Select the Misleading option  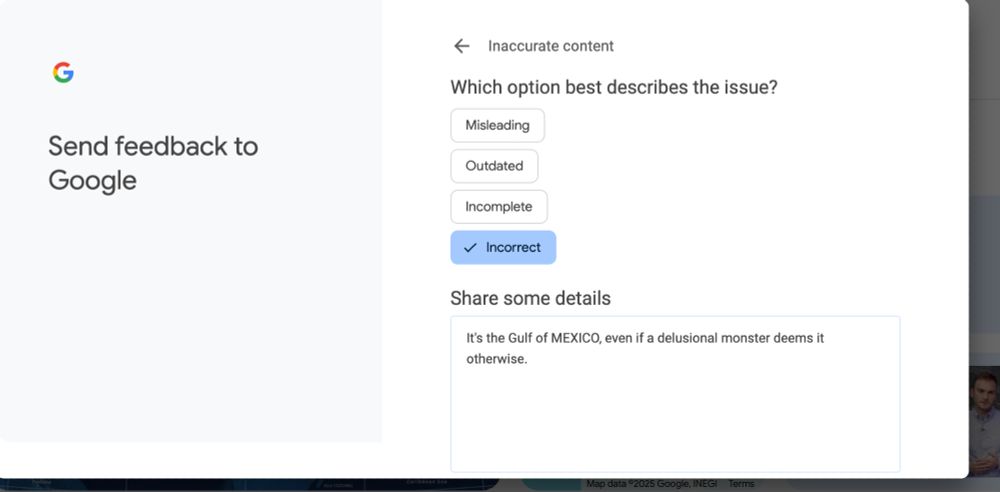497,125
